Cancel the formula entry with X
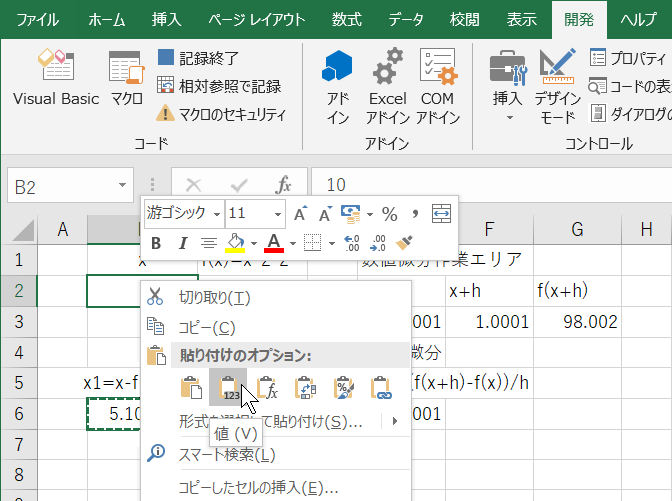672x501 pixels. pos(193,185)
